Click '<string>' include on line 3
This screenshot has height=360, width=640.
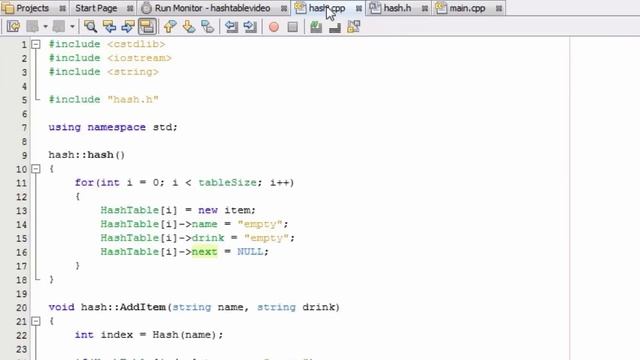pos(133,72)
